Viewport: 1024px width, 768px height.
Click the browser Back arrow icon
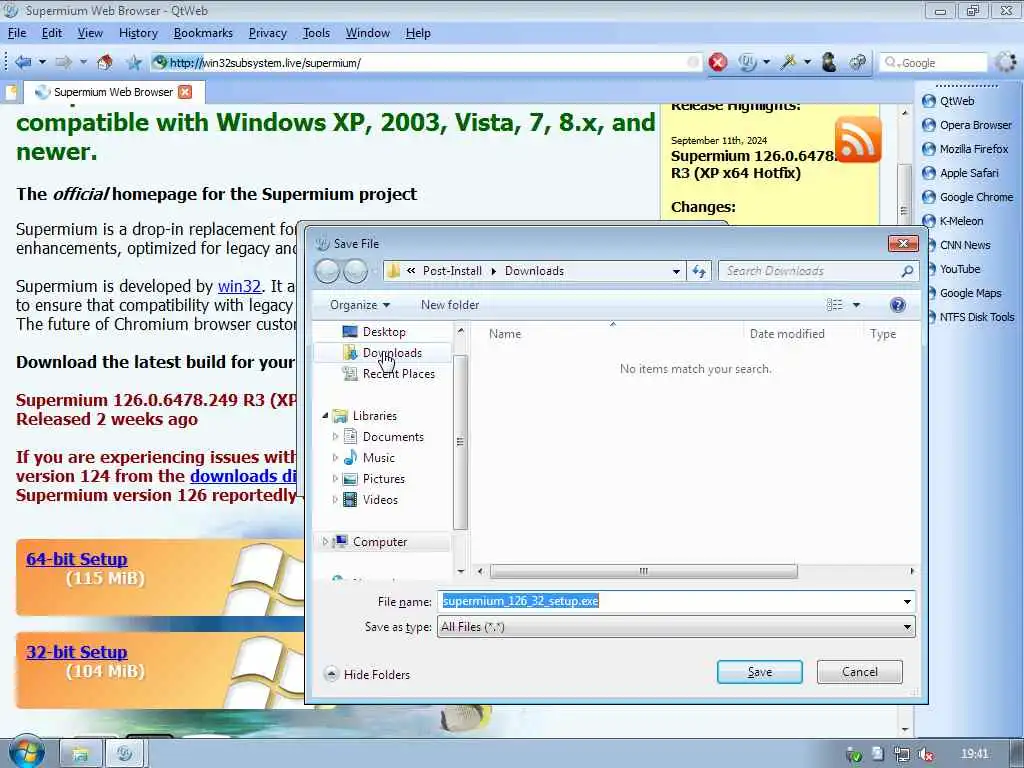tap(24, 62)
